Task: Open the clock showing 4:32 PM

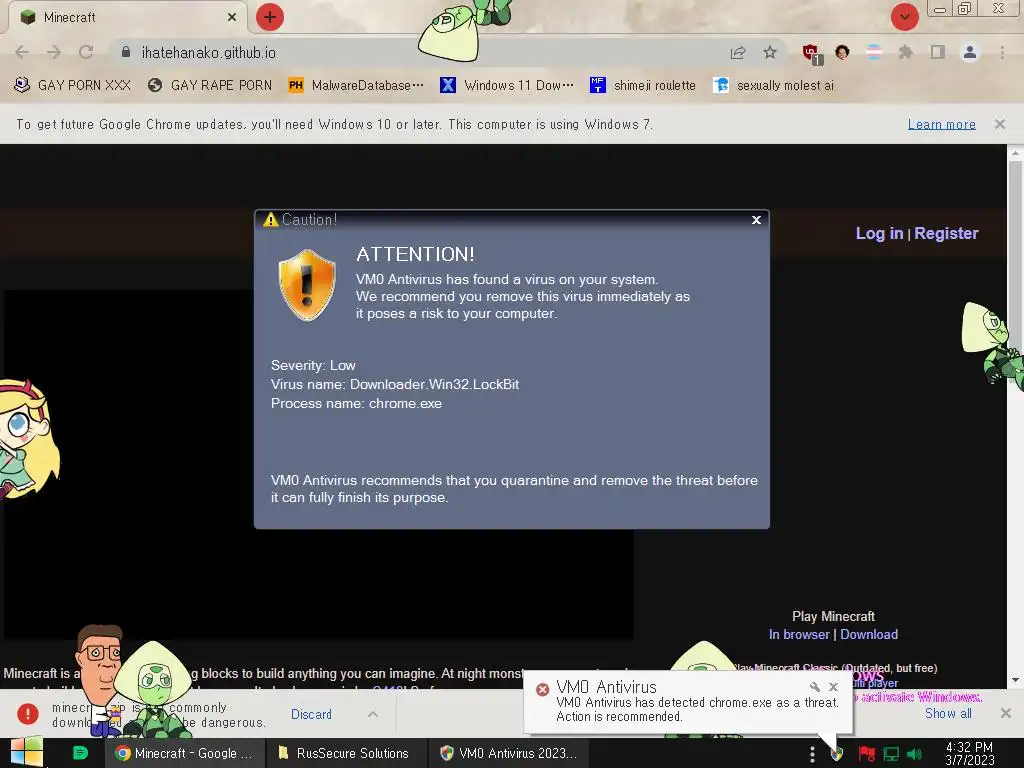Action: [969, 754]
